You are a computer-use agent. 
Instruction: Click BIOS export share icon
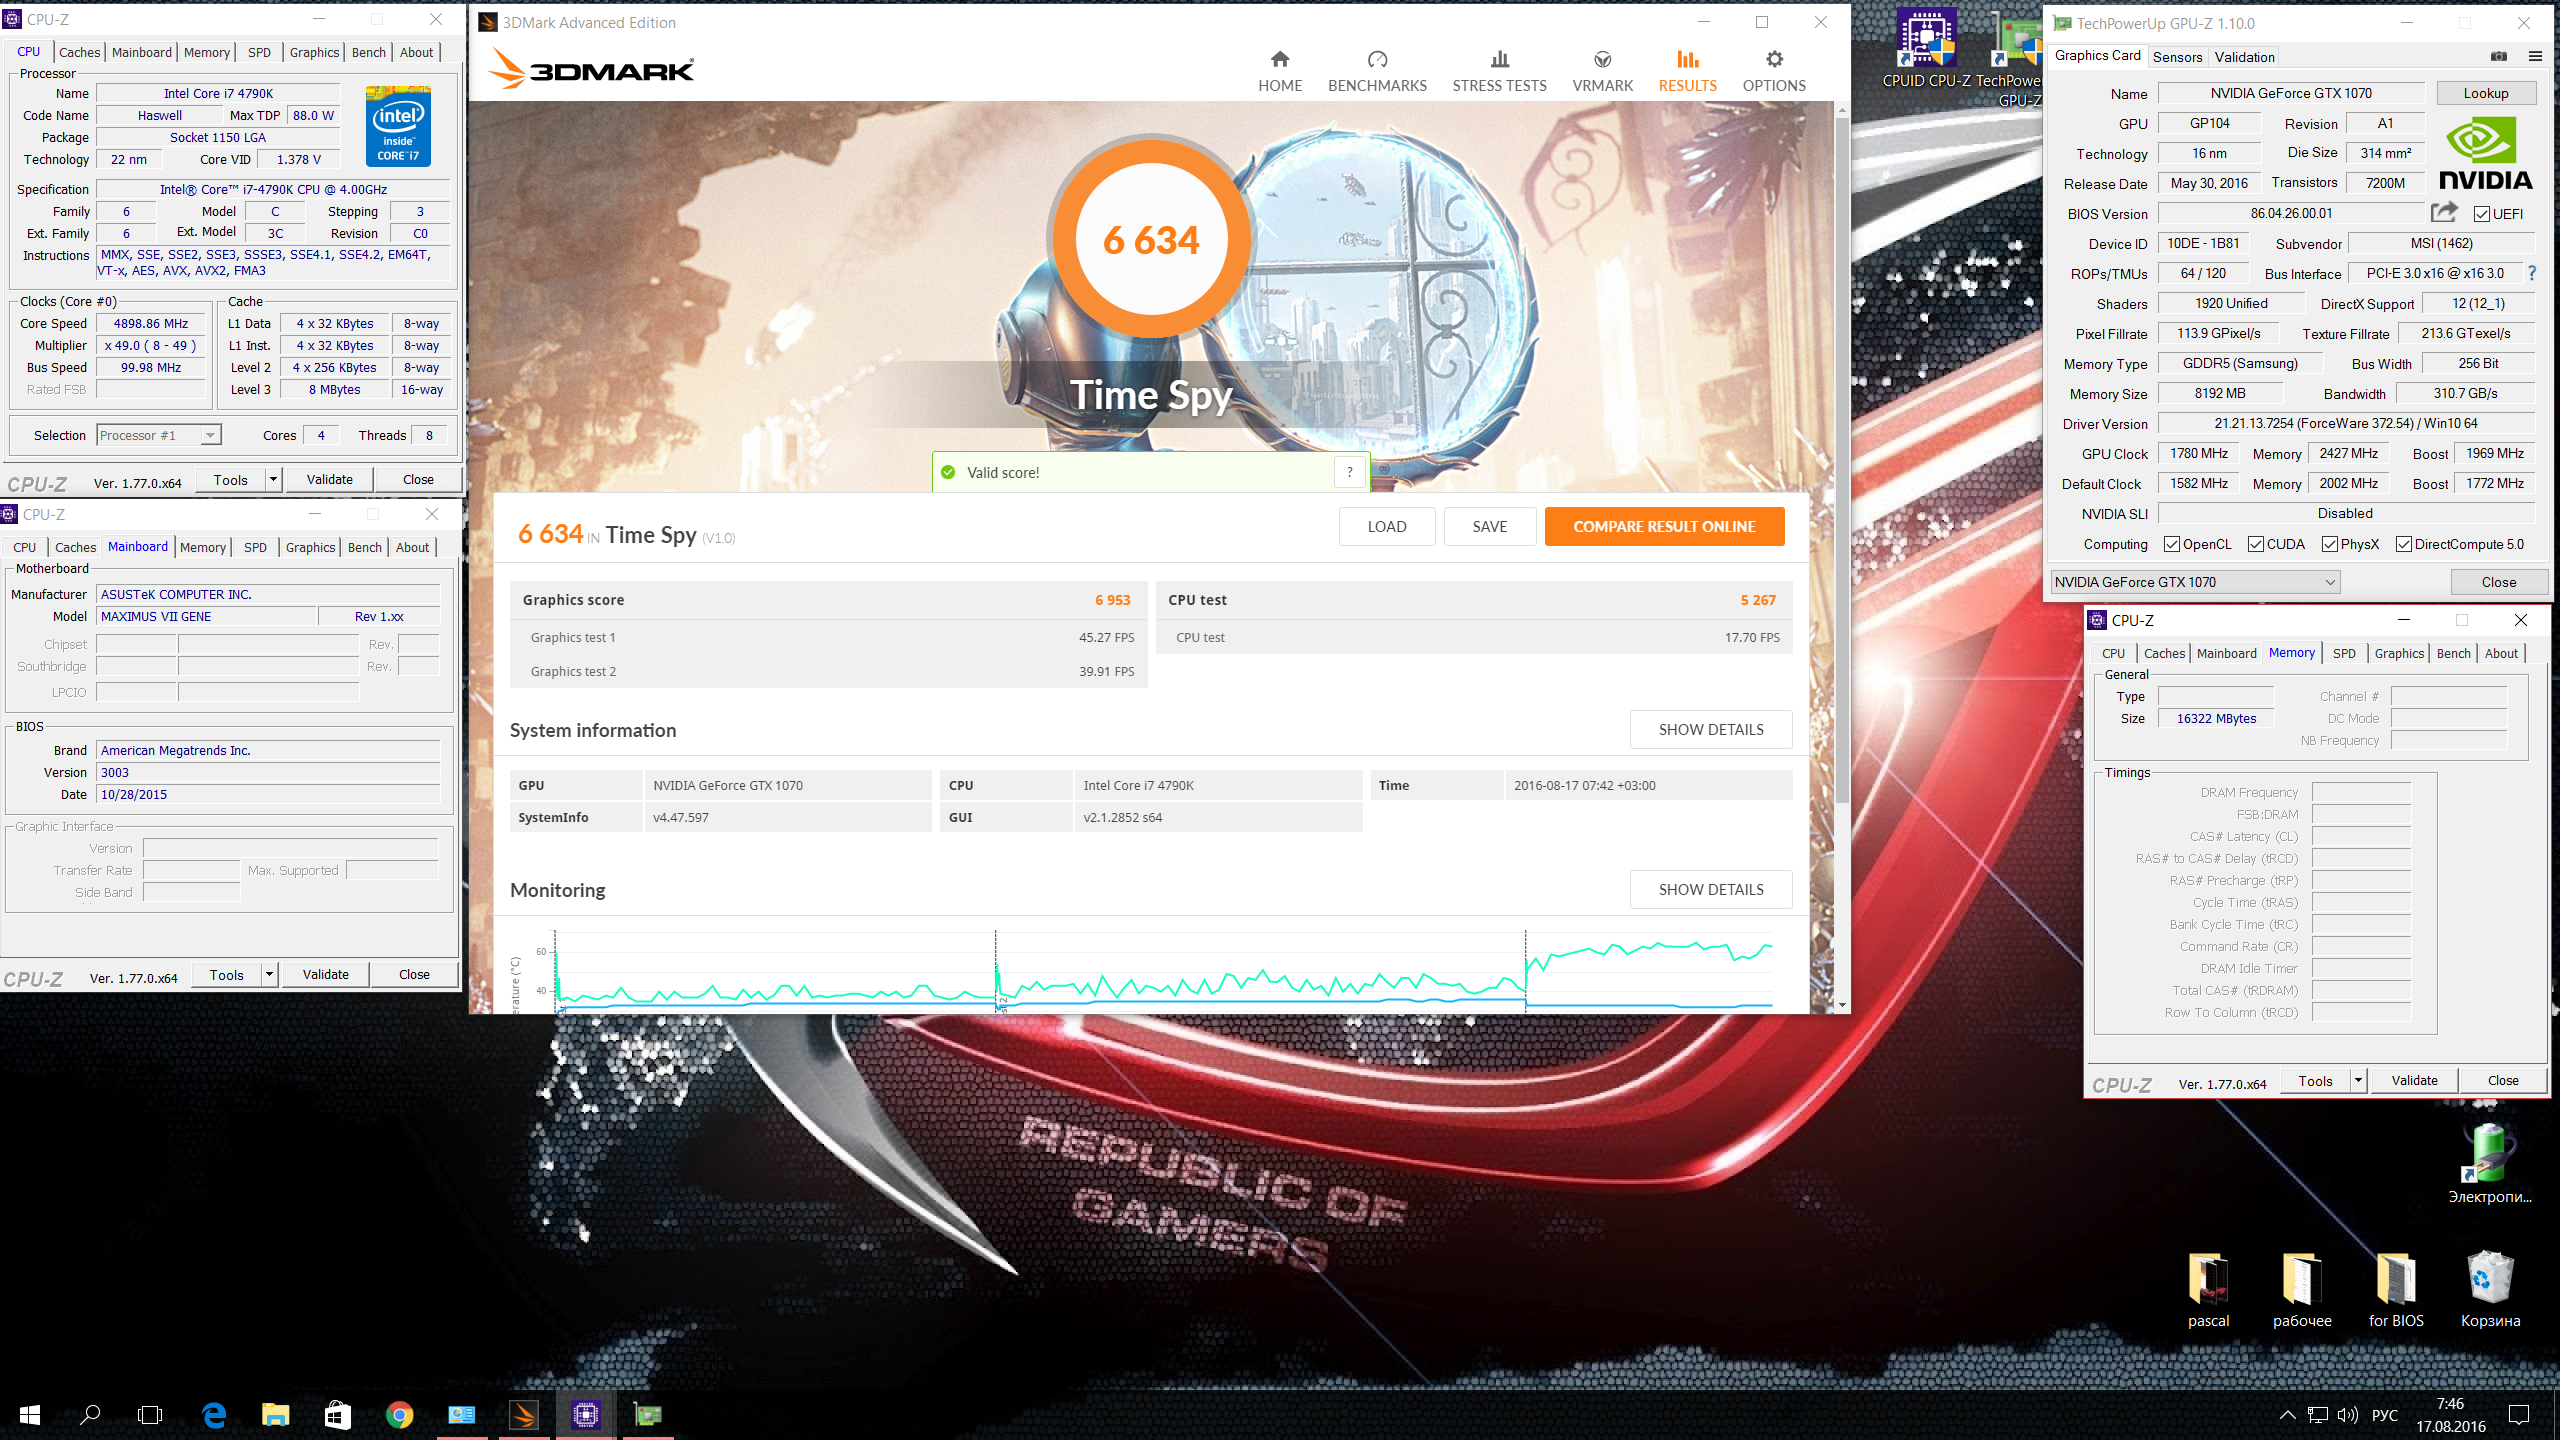[2443, 212]
